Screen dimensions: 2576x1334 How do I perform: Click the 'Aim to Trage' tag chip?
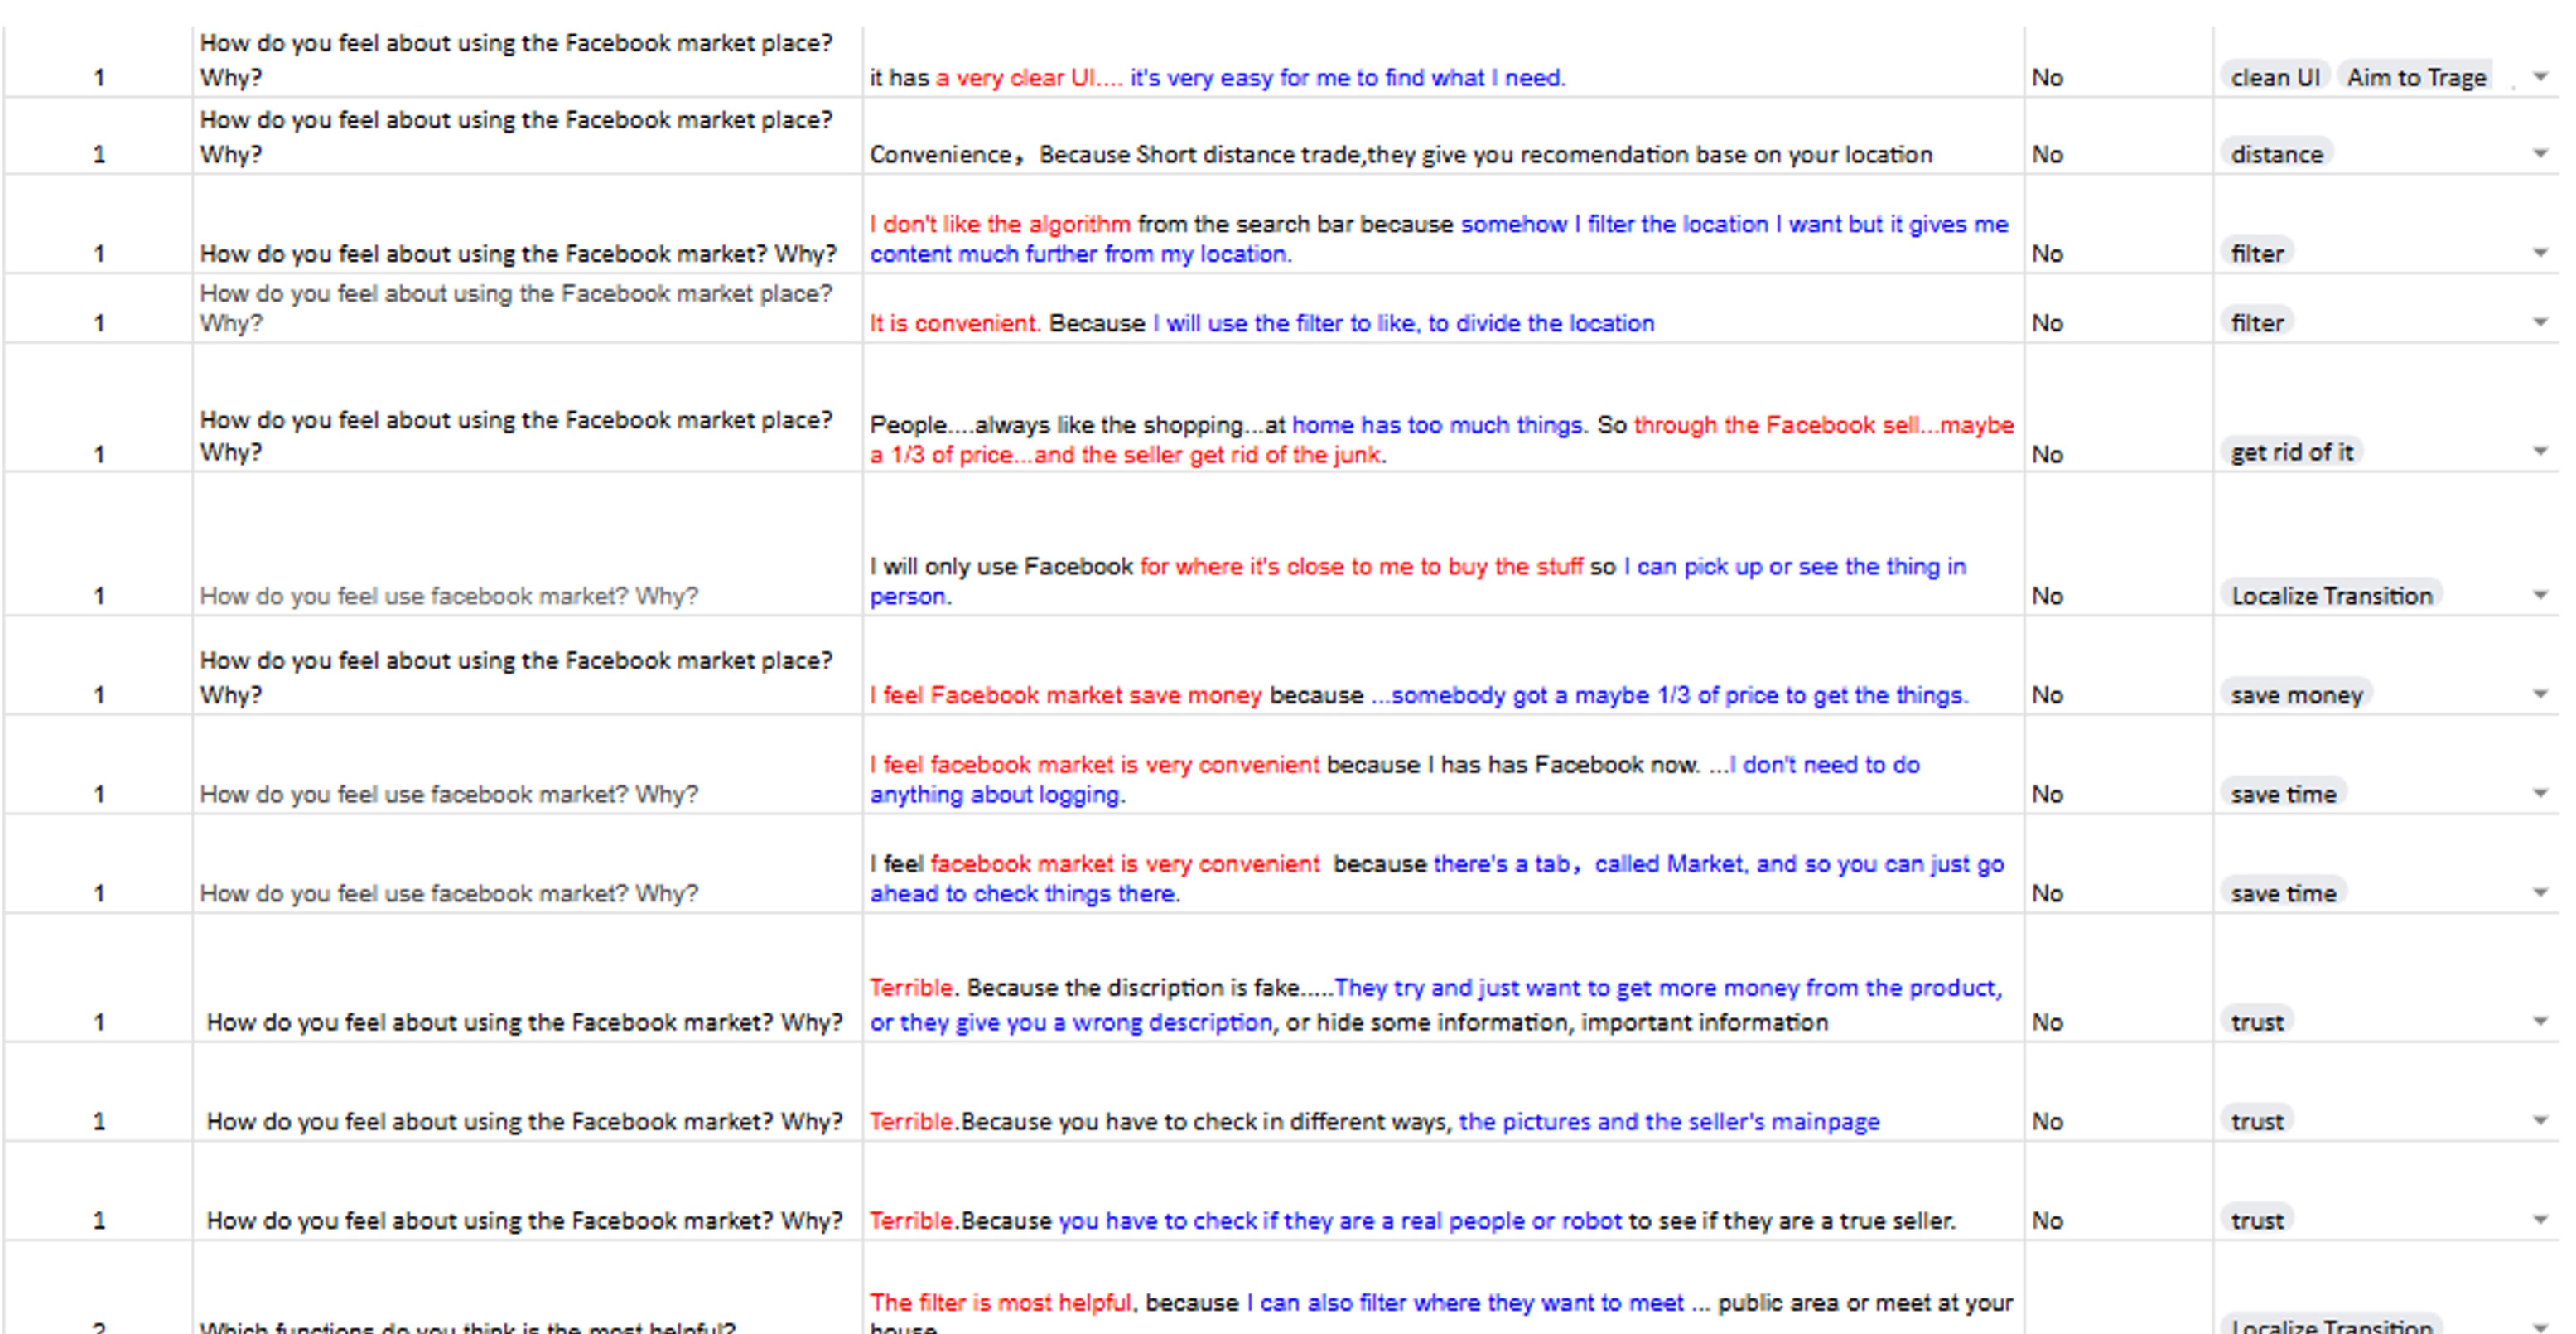pyautogui.click(x=2416, y=77)
